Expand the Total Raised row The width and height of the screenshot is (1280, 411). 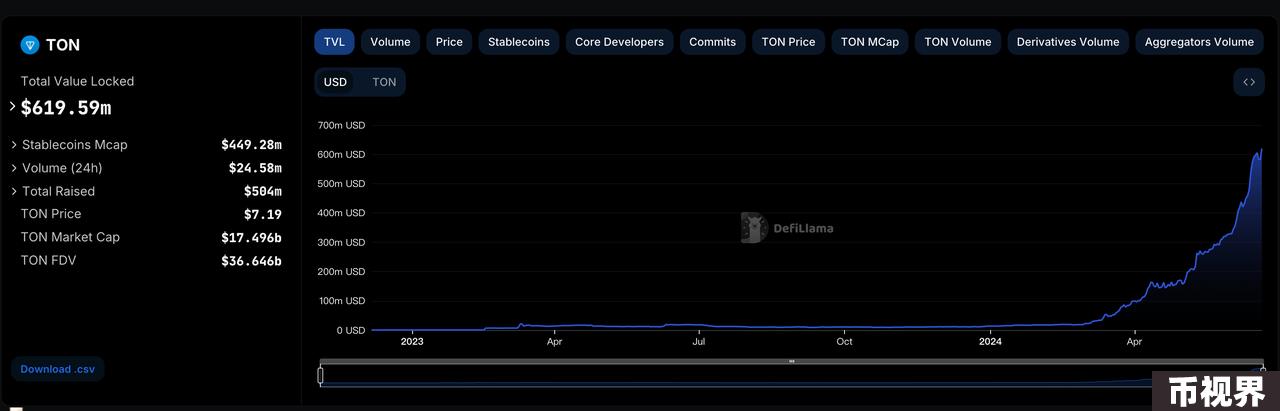[14, 191]
